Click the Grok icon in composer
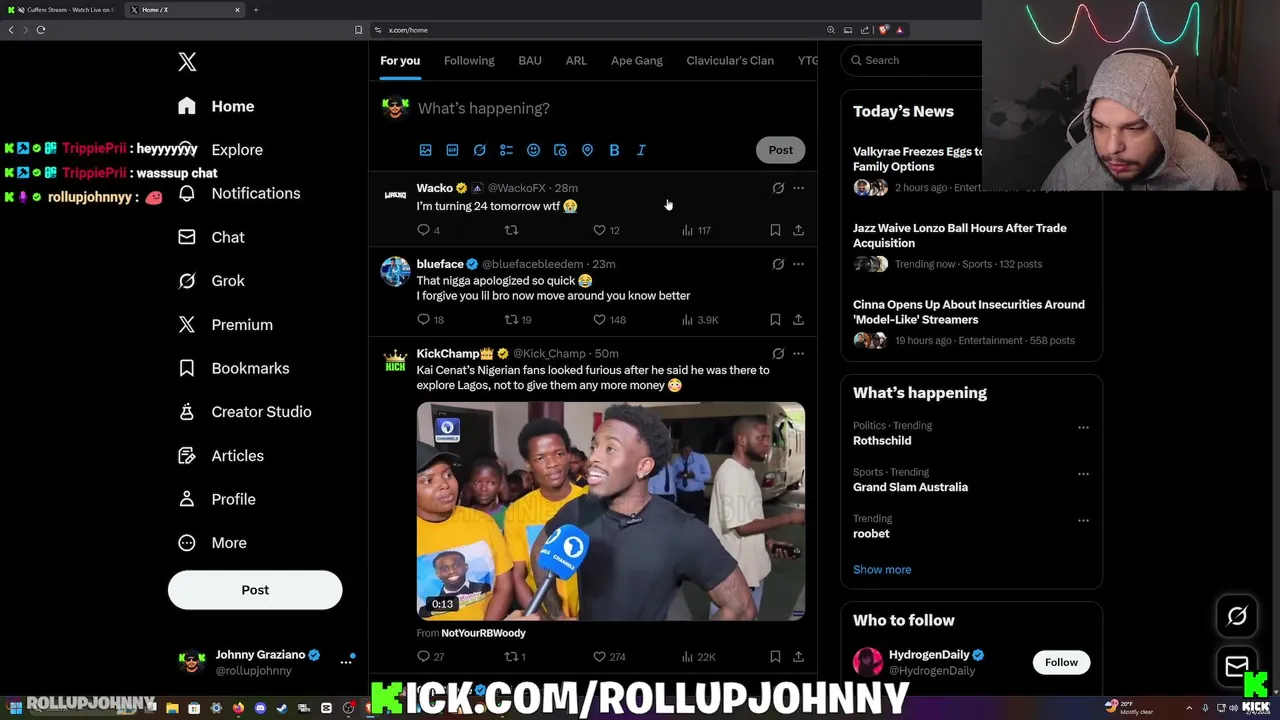1280x720 pixels. [x=479, y=150]
